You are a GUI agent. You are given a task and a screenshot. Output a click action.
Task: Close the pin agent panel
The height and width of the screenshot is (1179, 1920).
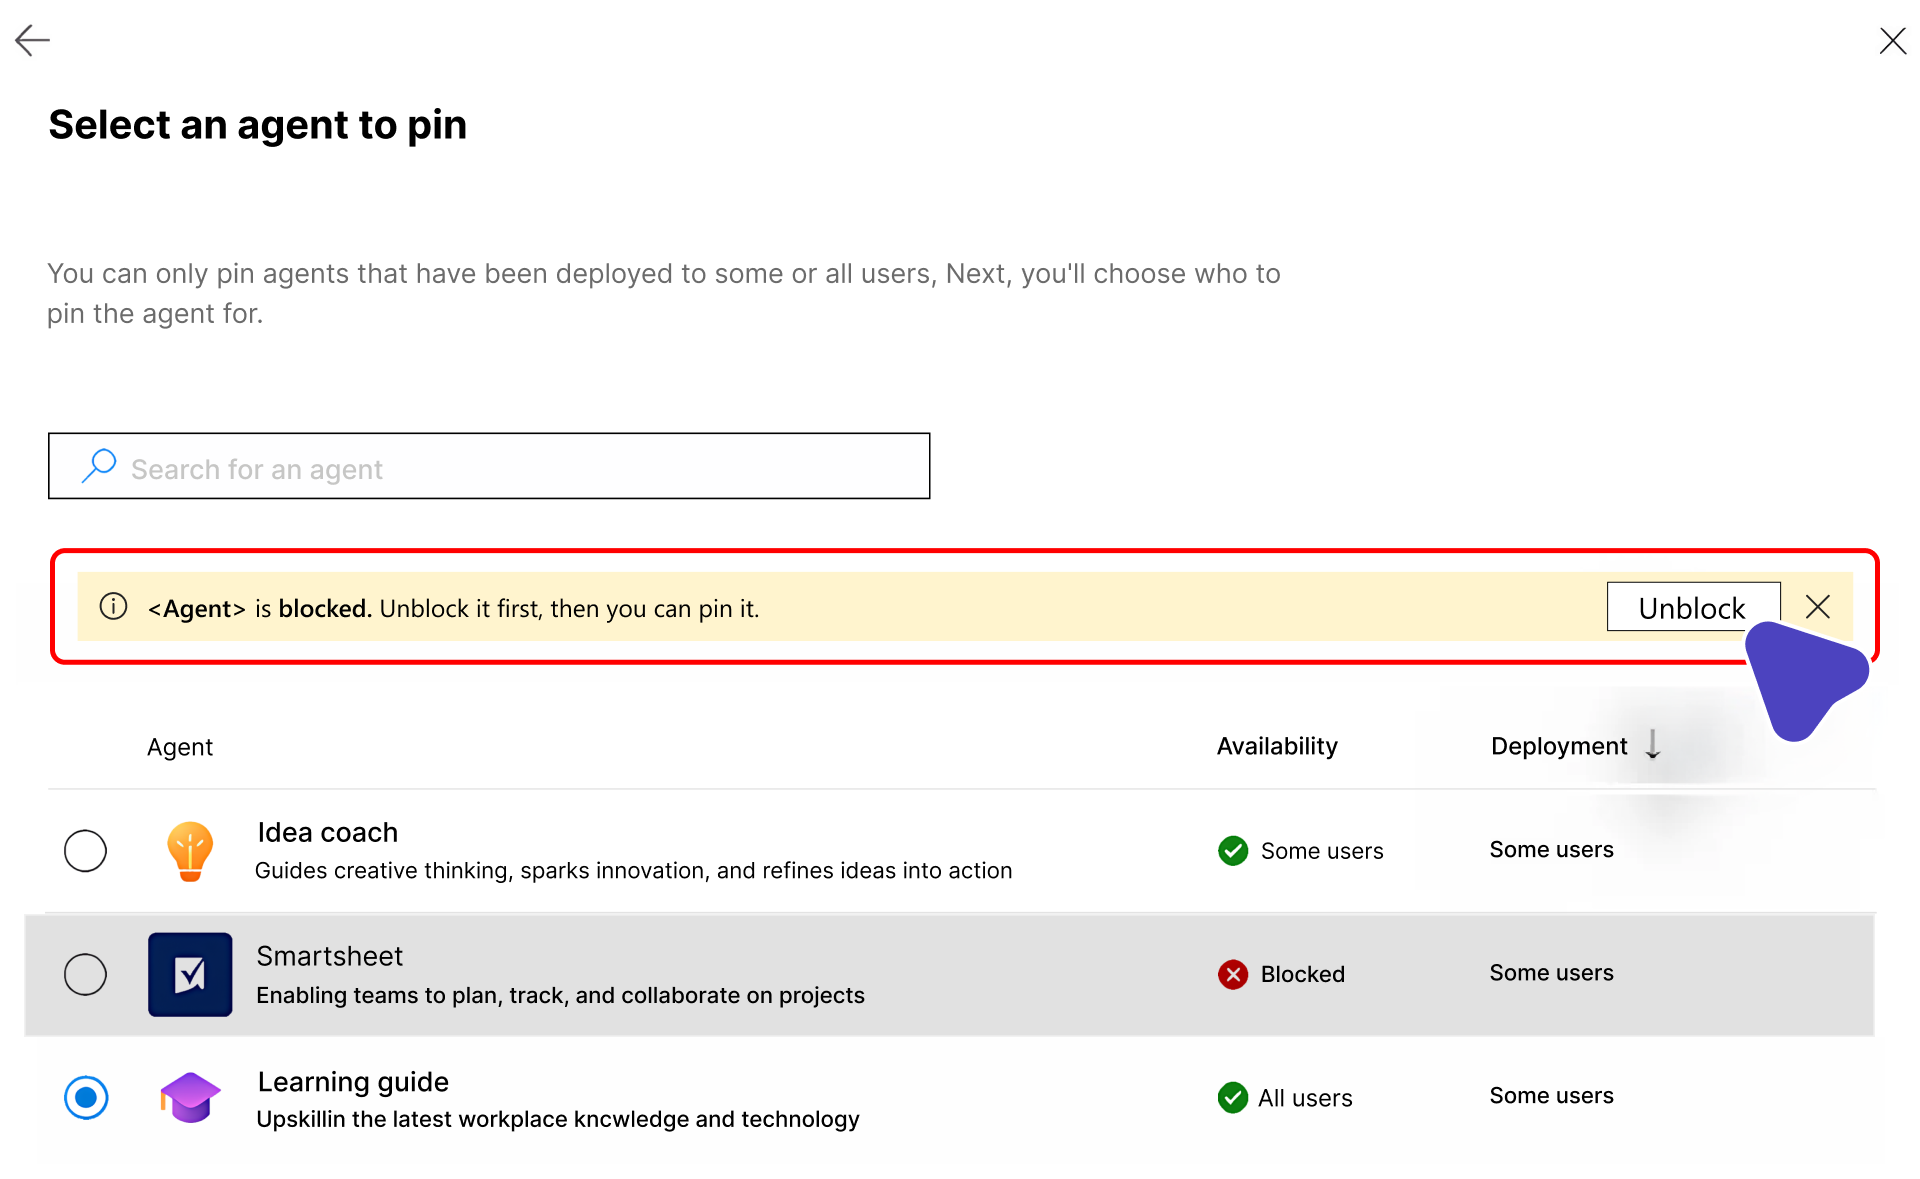[x=1892, y=40]
